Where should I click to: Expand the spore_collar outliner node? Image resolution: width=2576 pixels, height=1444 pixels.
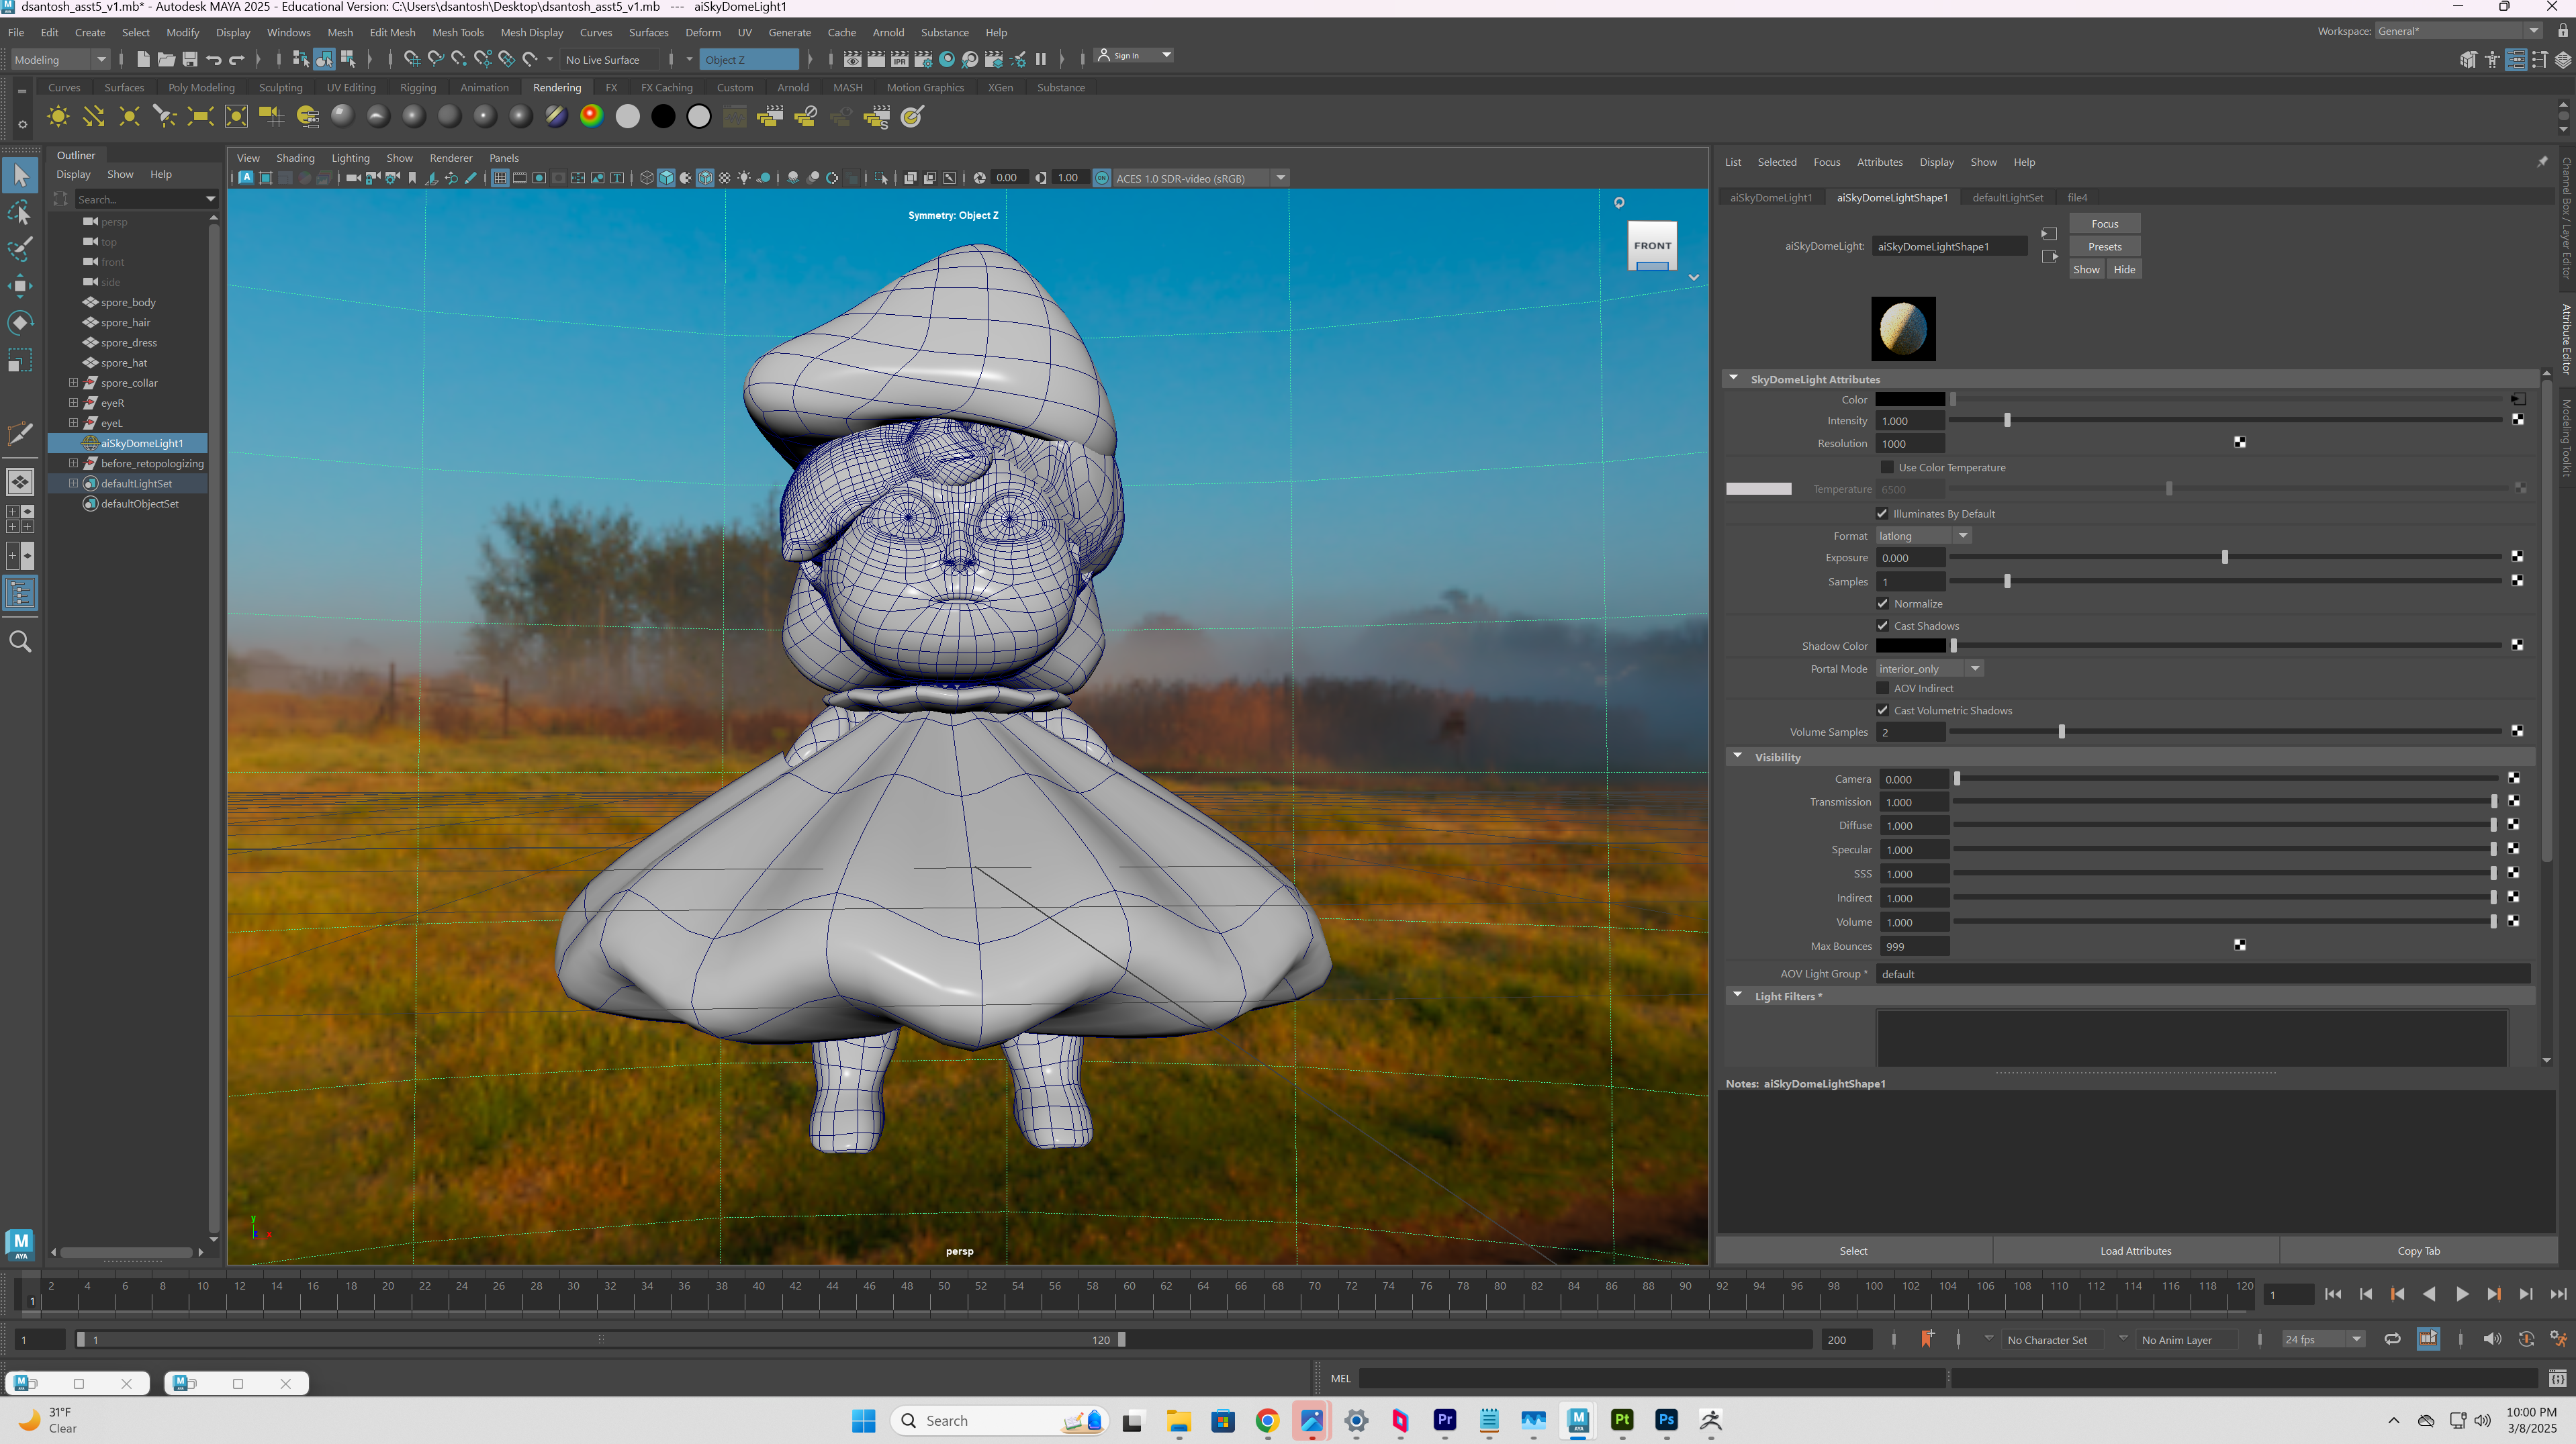pos(73,383)
